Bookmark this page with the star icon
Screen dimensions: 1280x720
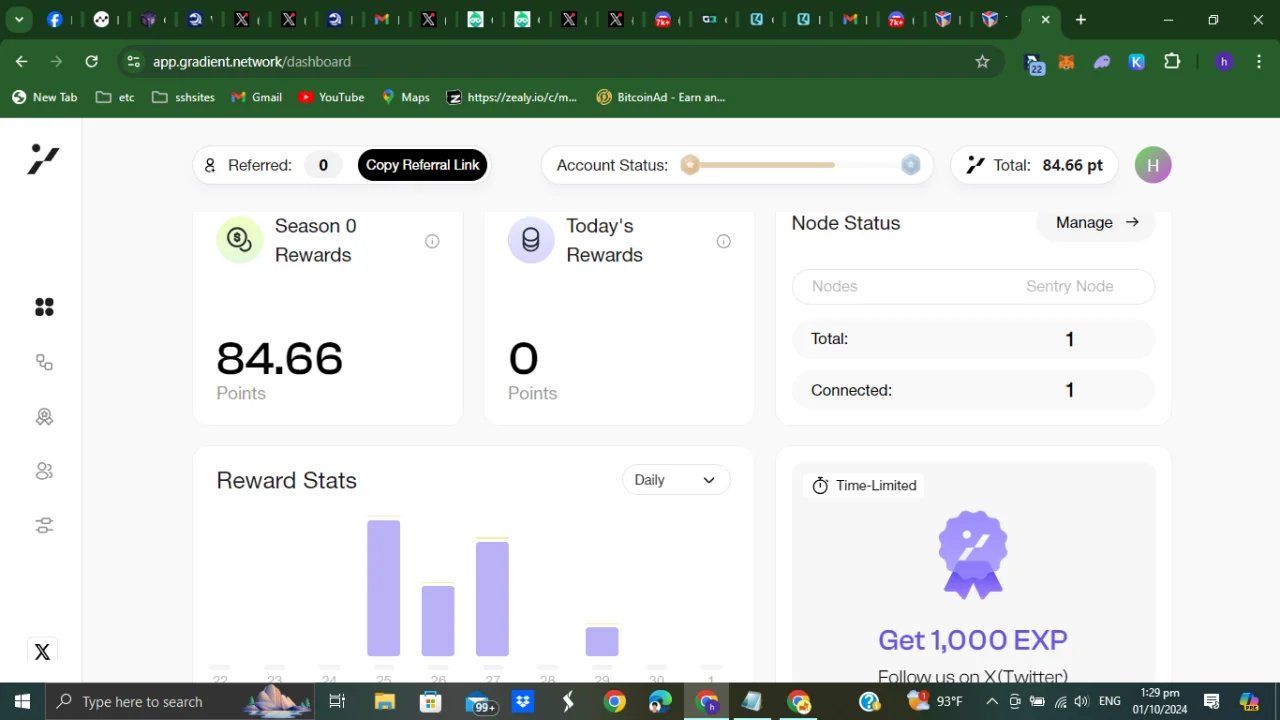pos(982,61)
